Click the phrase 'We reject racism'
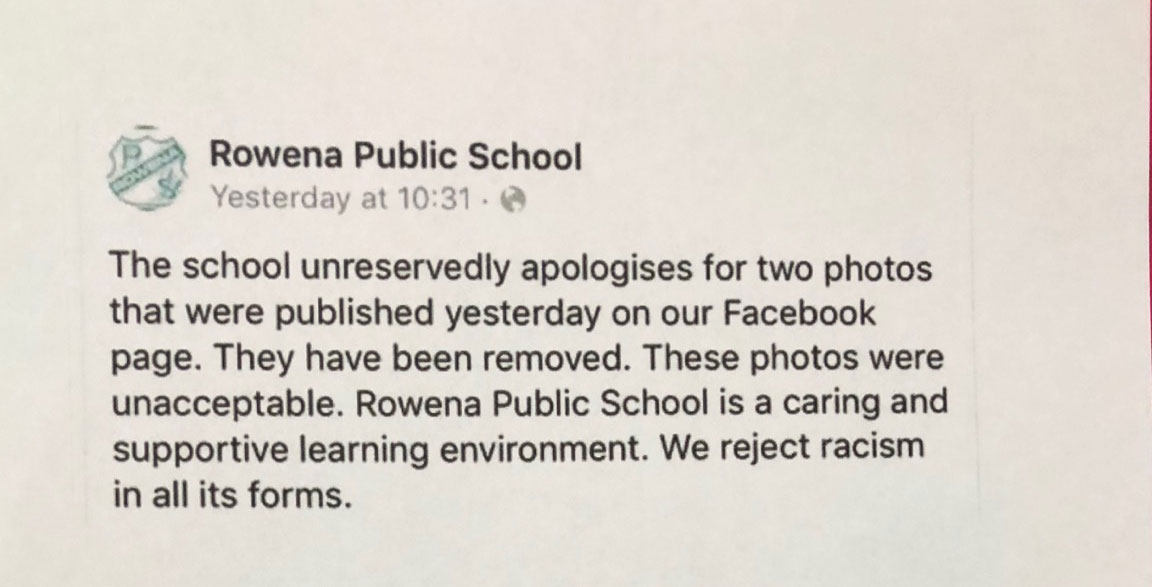The height and width of the screenshot is (587, 1152). (x=792, y=448)
